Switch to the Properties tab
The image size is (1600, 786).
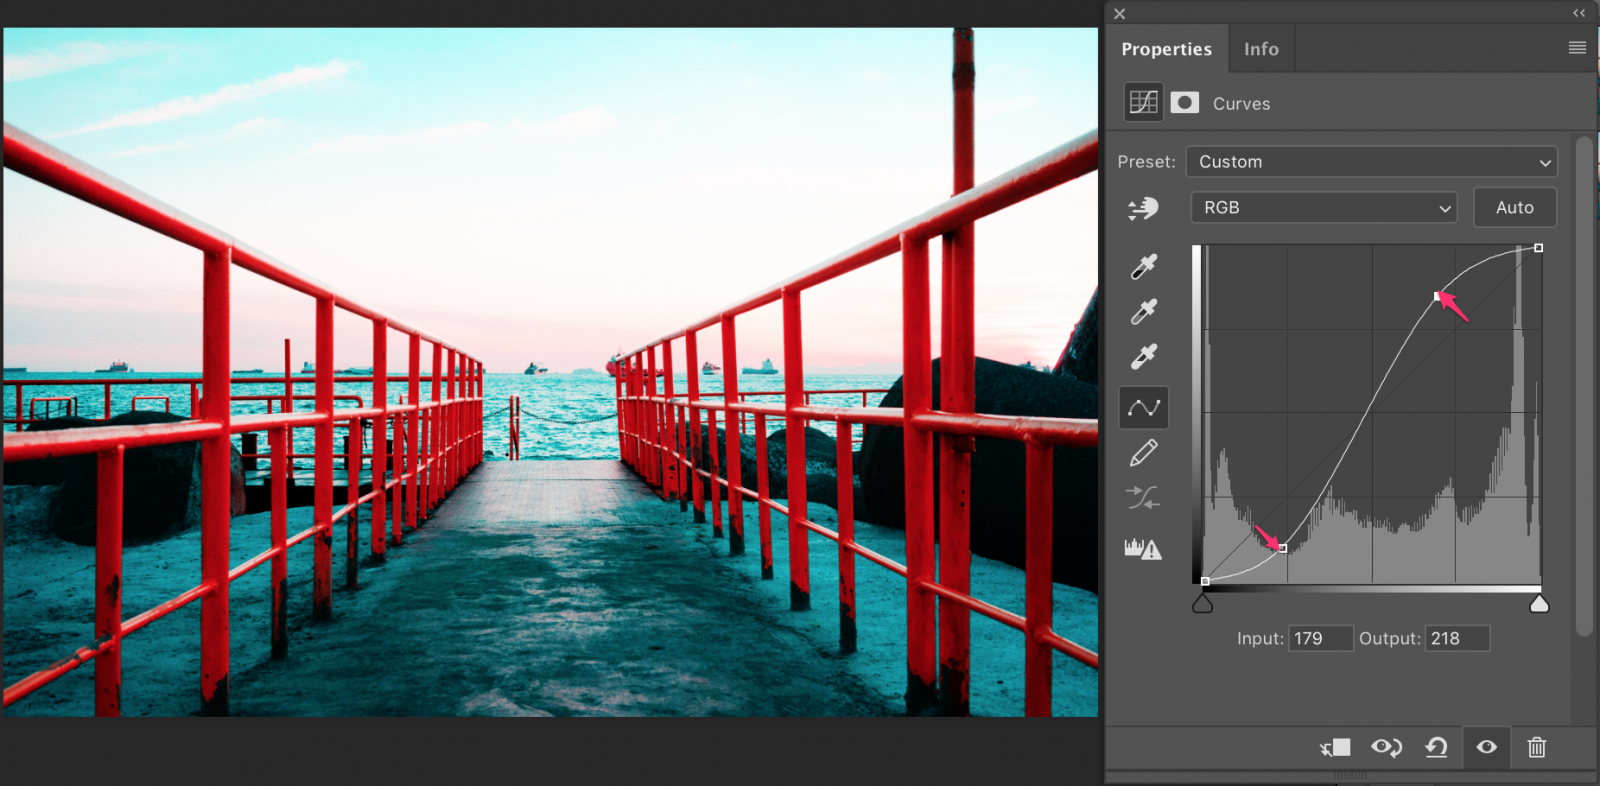(1166, 49)
